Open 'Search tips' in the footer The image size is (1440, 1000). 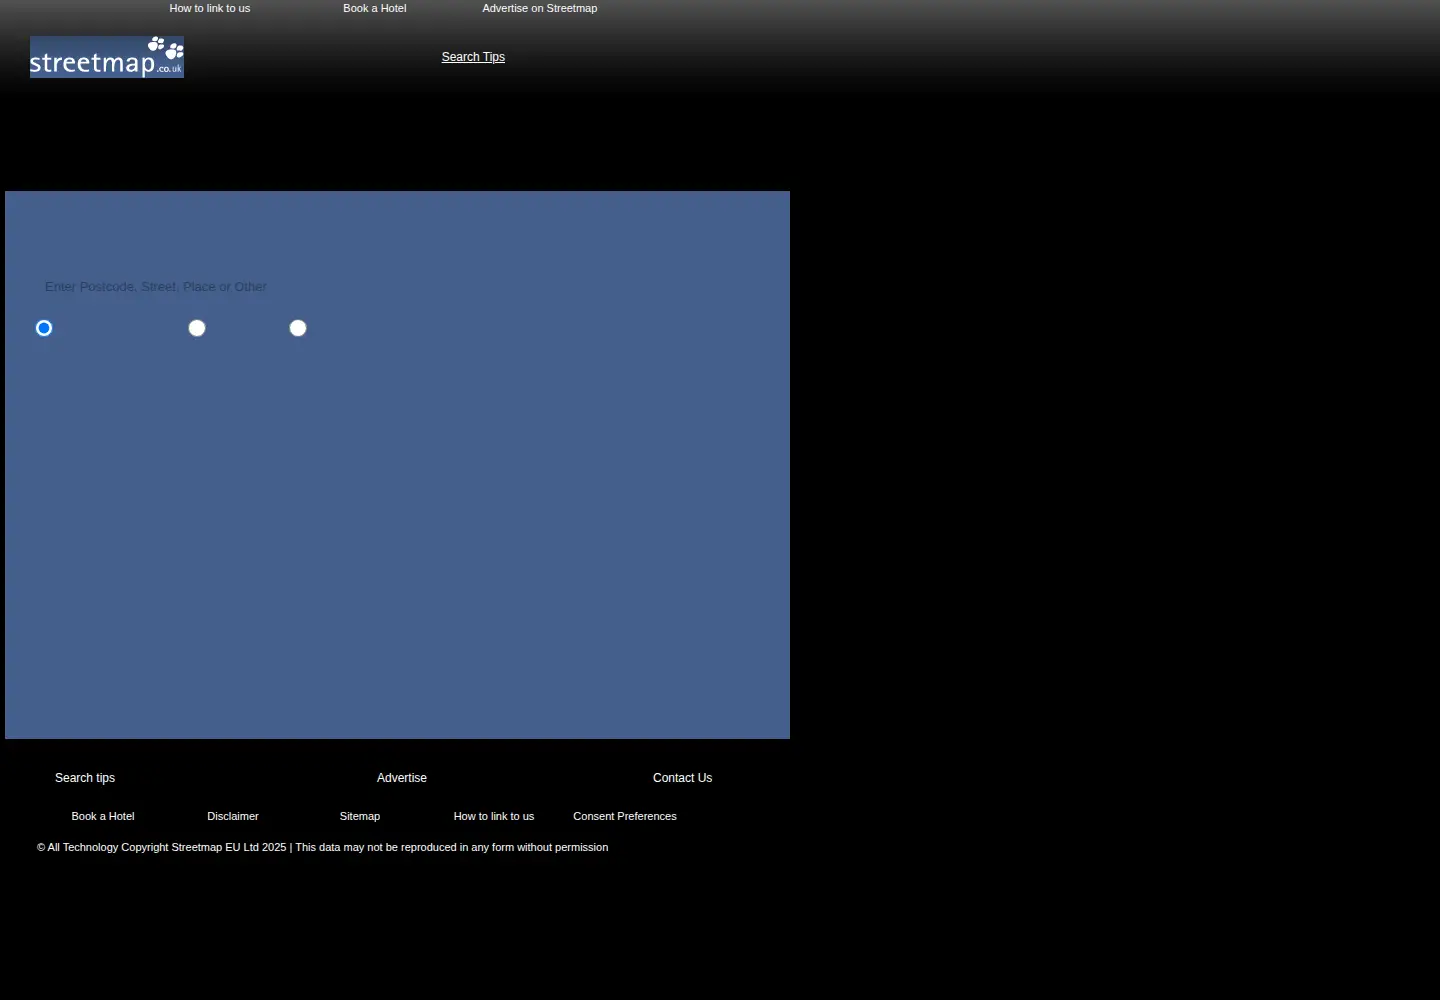click(x=85, y=778)
